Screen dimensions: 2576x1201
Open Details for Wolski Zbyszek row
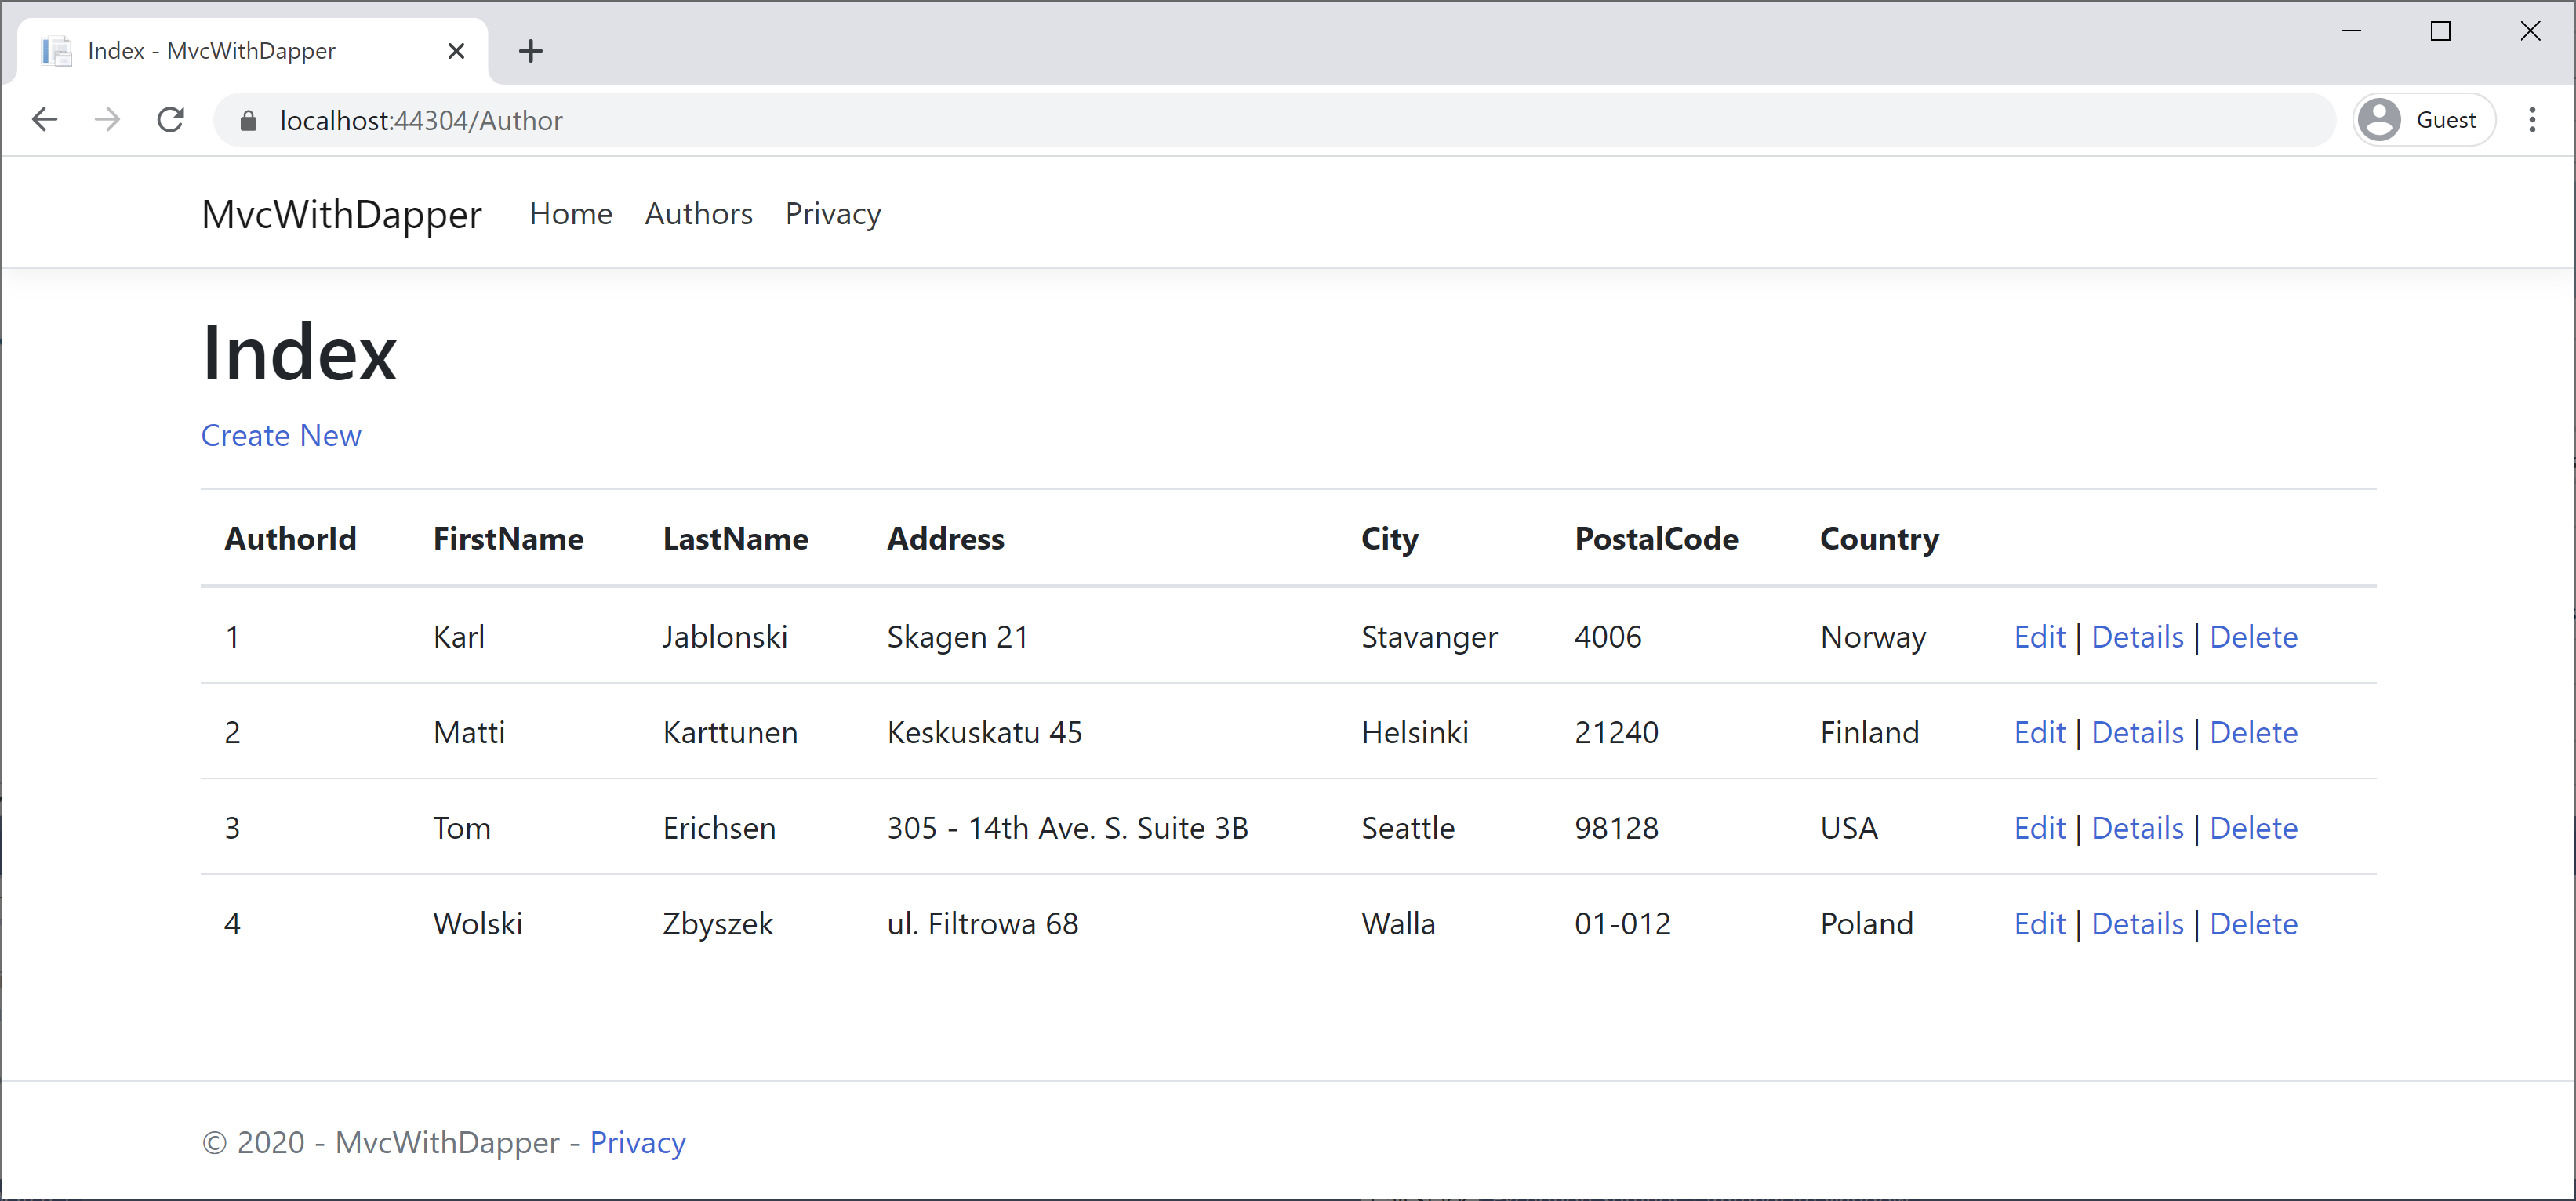2136,924
